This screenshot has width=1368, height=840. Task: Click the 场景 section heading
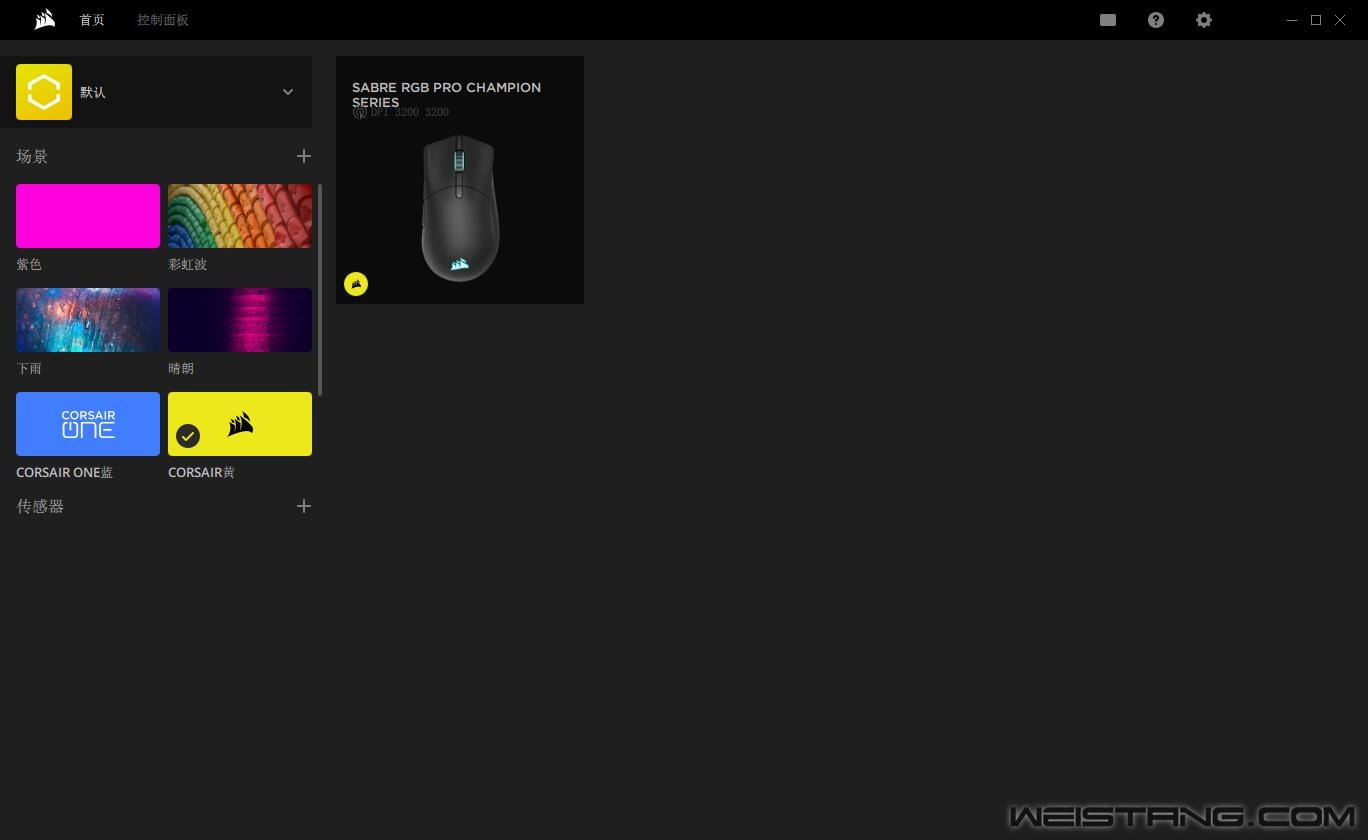point(32,156)
